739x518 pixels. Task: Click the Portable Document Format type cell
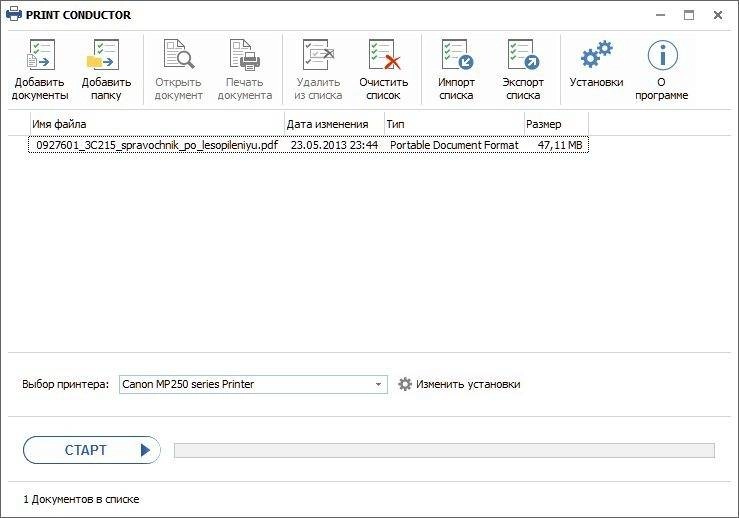[x=454, y=145]
